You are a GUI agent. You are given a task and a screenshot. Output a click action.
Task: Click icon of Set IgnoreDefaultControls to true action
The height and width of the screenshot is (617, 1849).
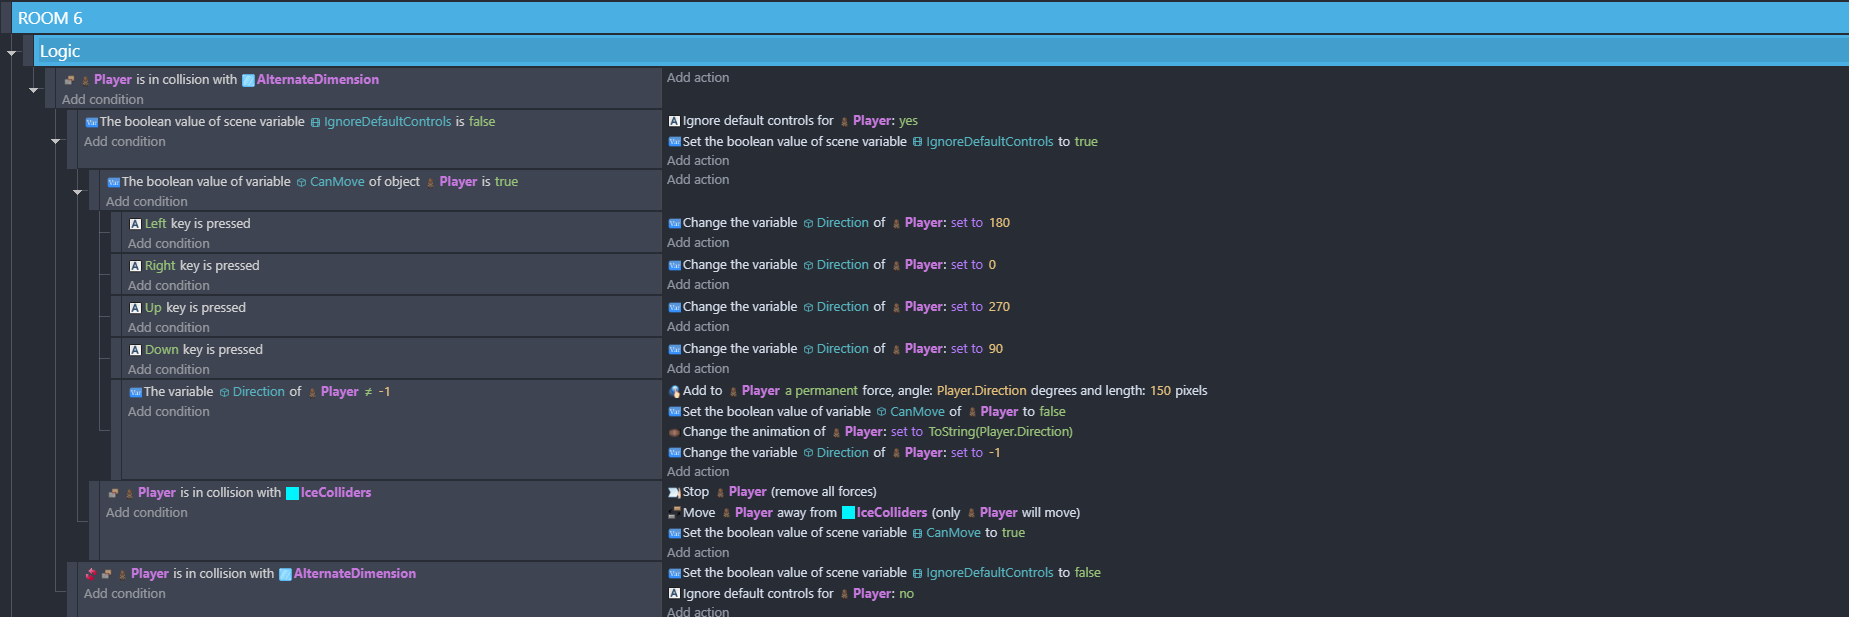point(674,142)
